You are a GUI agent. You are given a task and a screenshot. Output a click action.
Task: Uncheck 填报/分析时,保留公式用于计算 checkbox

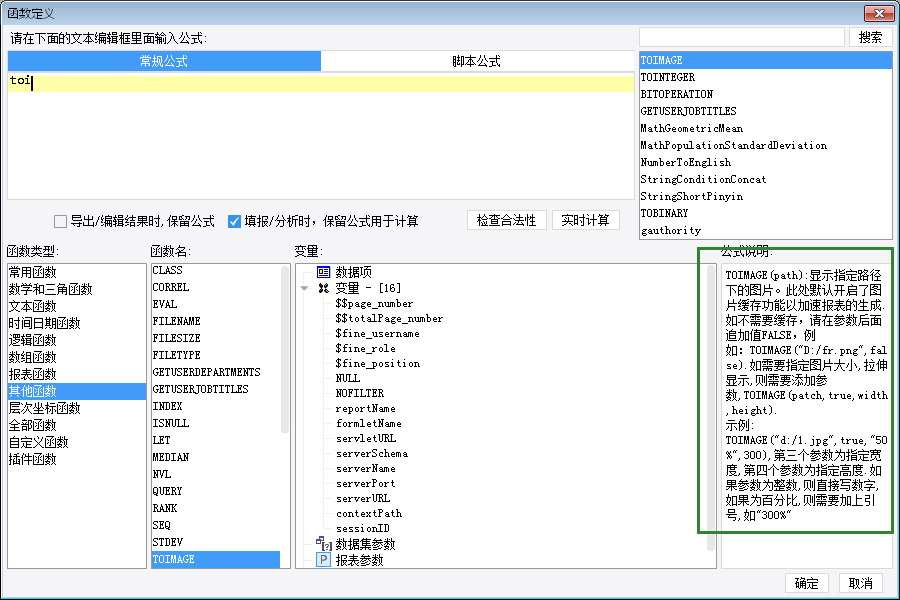pos(234,221)
